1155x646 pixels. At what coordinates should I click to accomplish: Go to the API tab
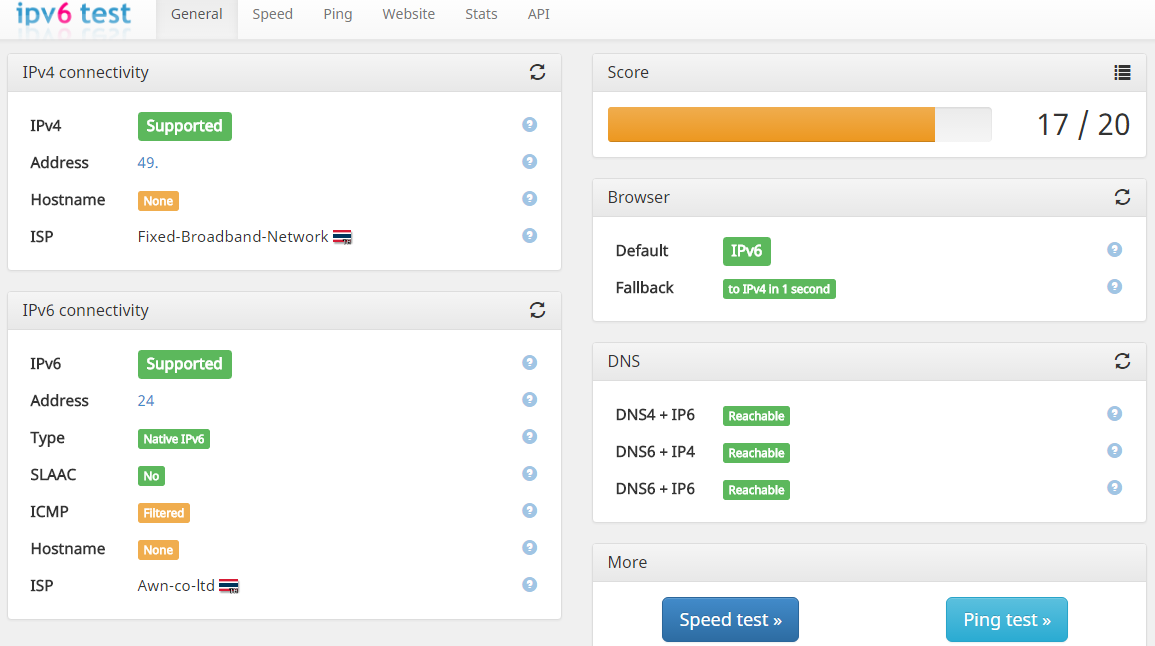[538, 15]
